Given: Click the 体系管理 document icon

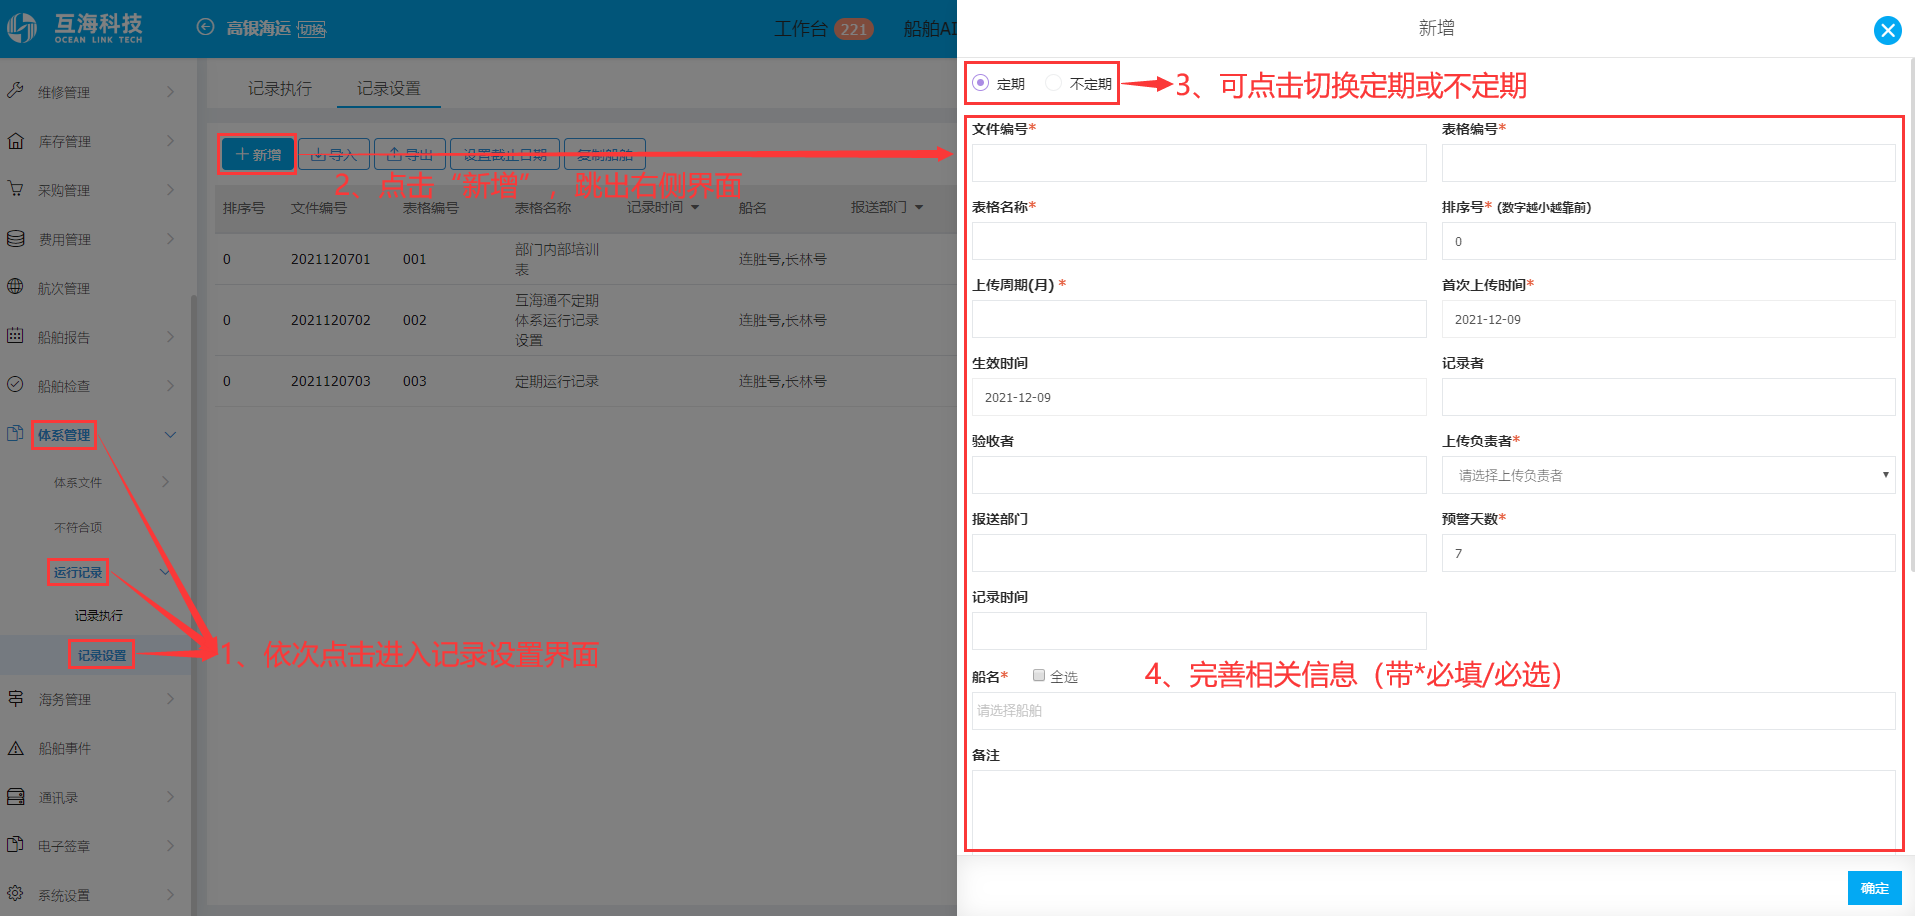Looking at the screenshot, I should pyautogui.click(x=15, y=434).
